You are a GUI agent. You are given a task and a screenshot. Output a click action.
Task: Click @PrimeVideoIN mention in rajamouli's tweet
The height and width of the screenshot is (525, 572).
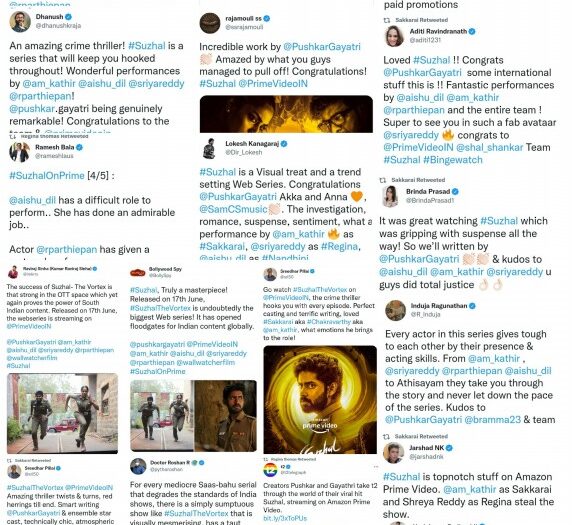[x=273, y=84]
